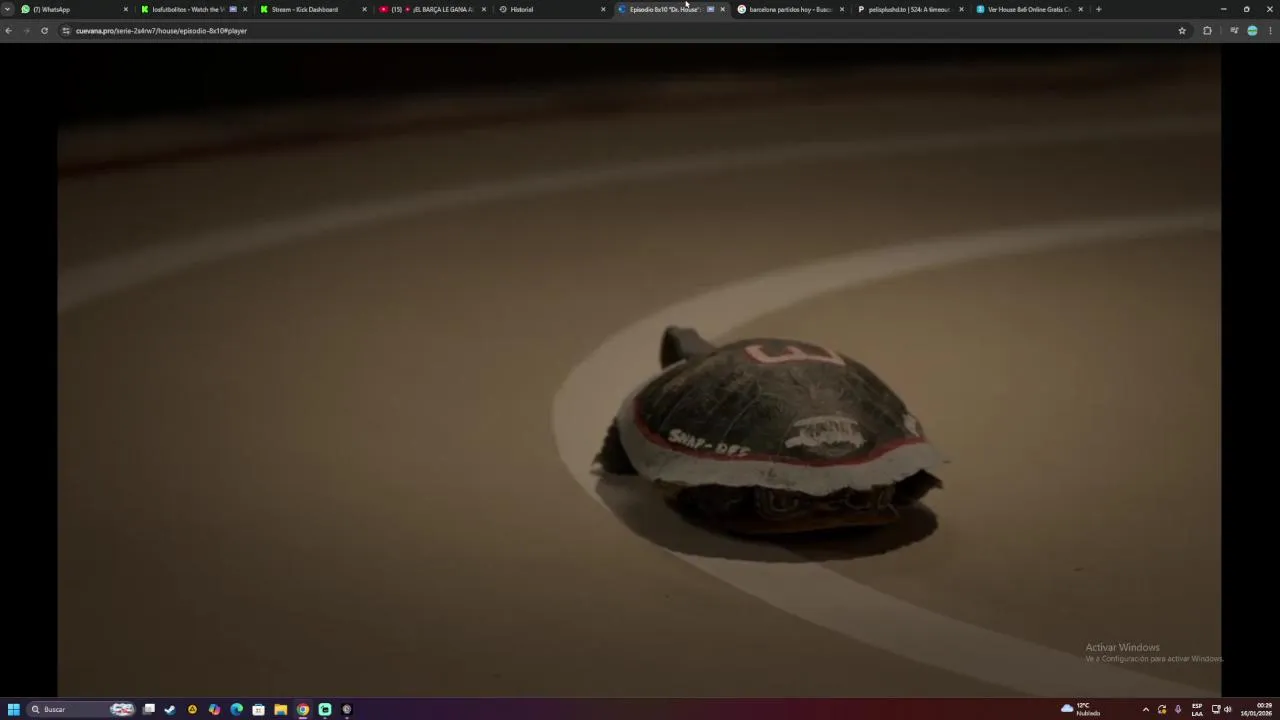Open the Chrome three-dot menu
This screenshot has height=720, width=1280.
[1270, 31]
